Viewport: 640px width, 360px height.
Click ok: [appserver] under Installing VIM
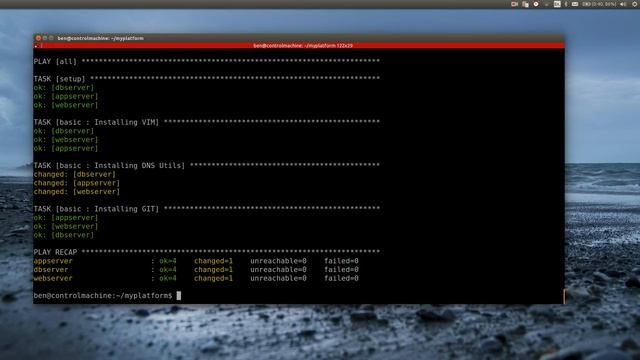(66, 148)
